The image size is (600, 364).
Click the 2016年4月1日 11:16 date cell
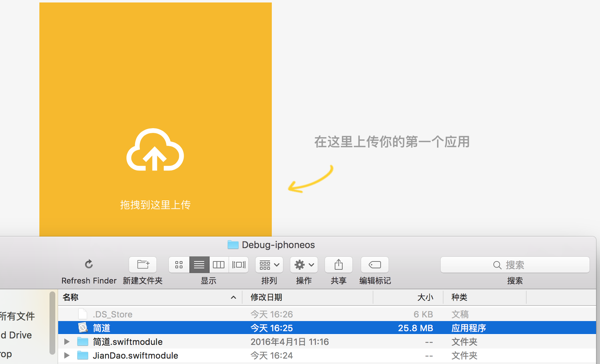point(289,342)
